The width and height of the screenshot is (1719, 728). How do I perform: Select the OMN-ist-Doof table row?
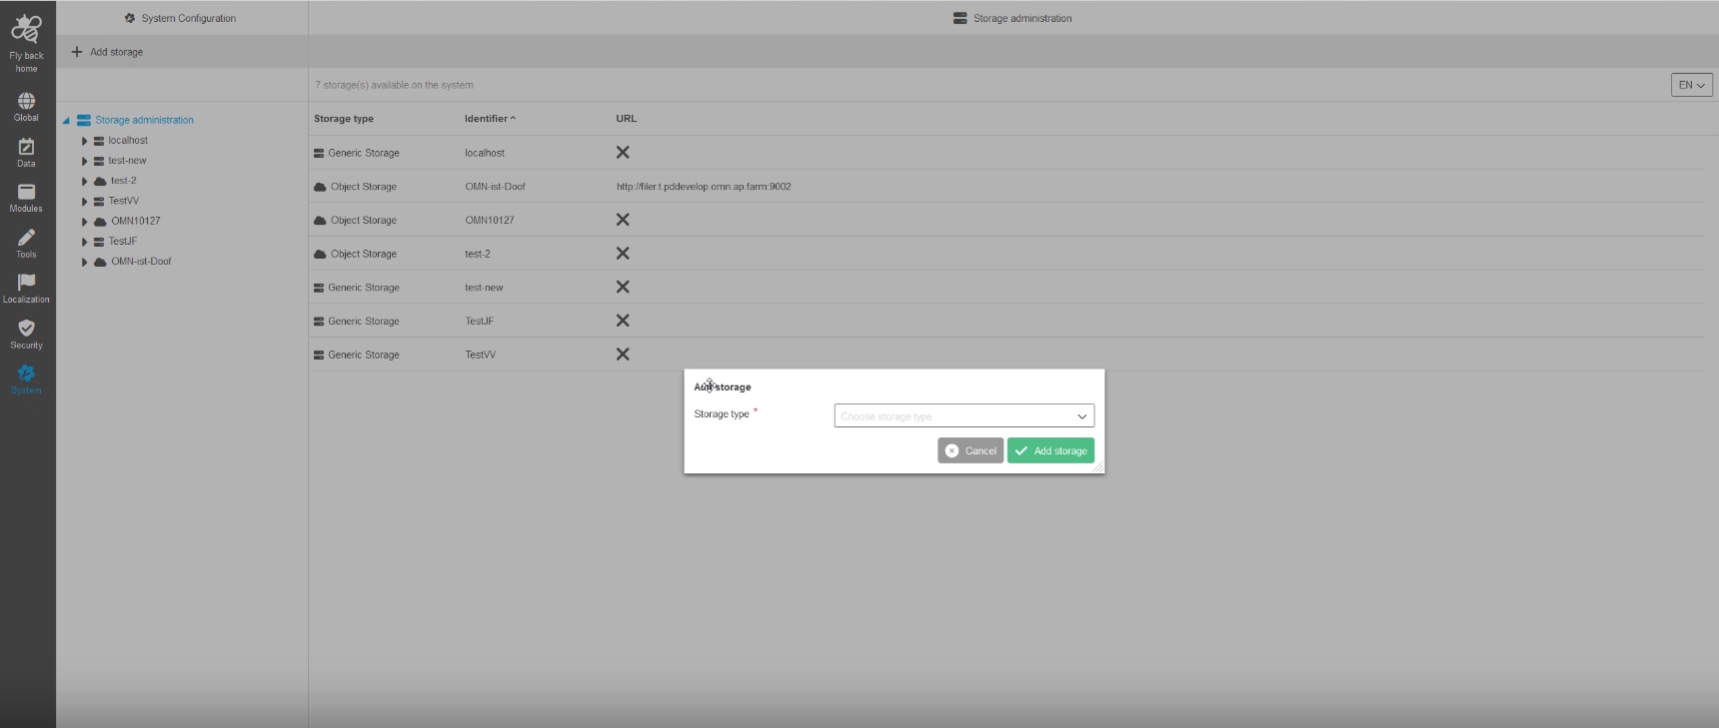(x=495, y=187)
